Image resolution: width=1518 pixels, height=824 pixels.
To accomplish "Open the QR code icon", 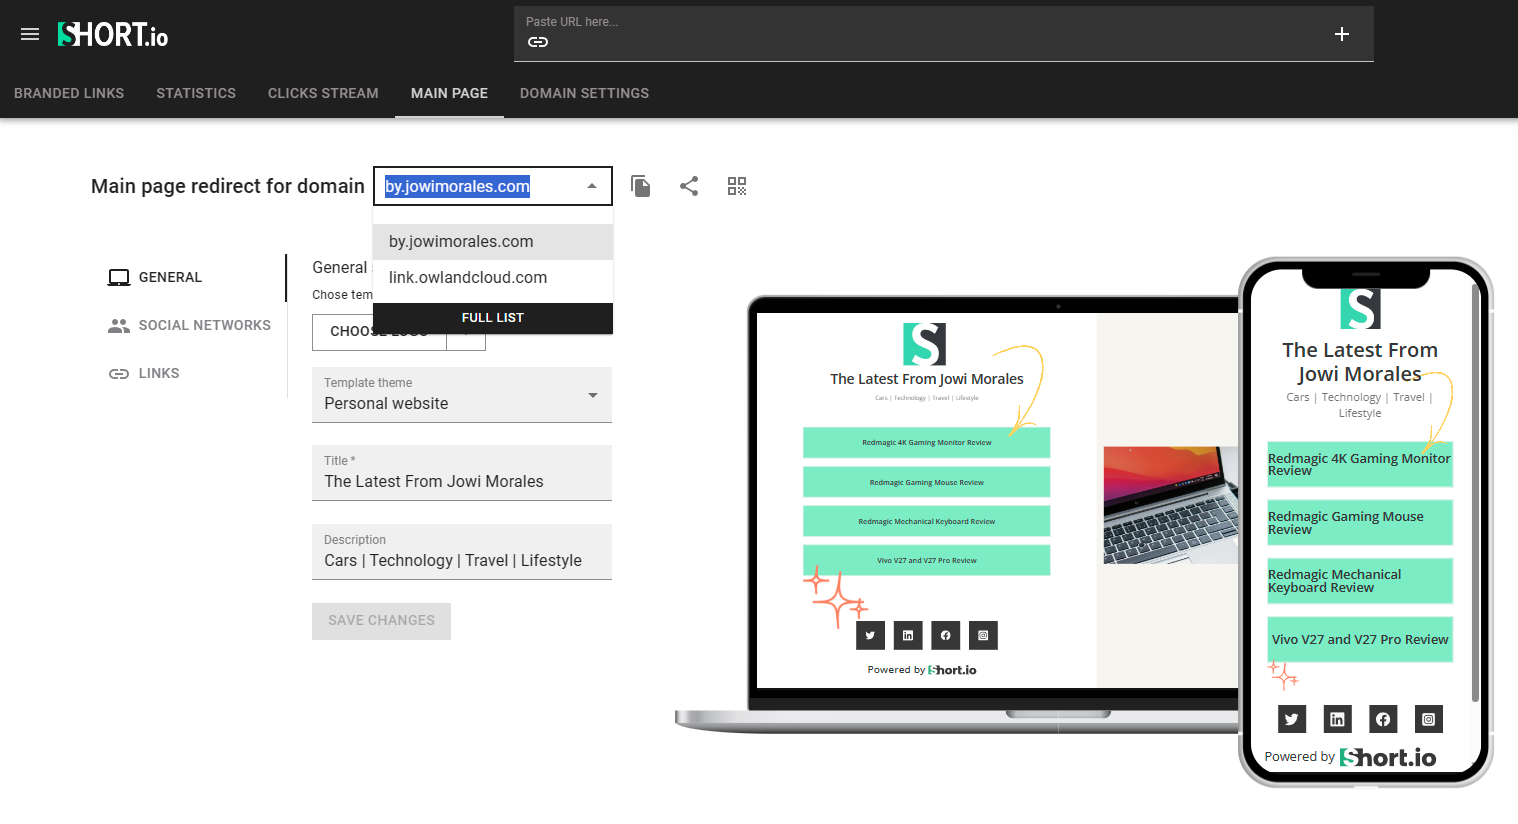I will click(737, 186).
